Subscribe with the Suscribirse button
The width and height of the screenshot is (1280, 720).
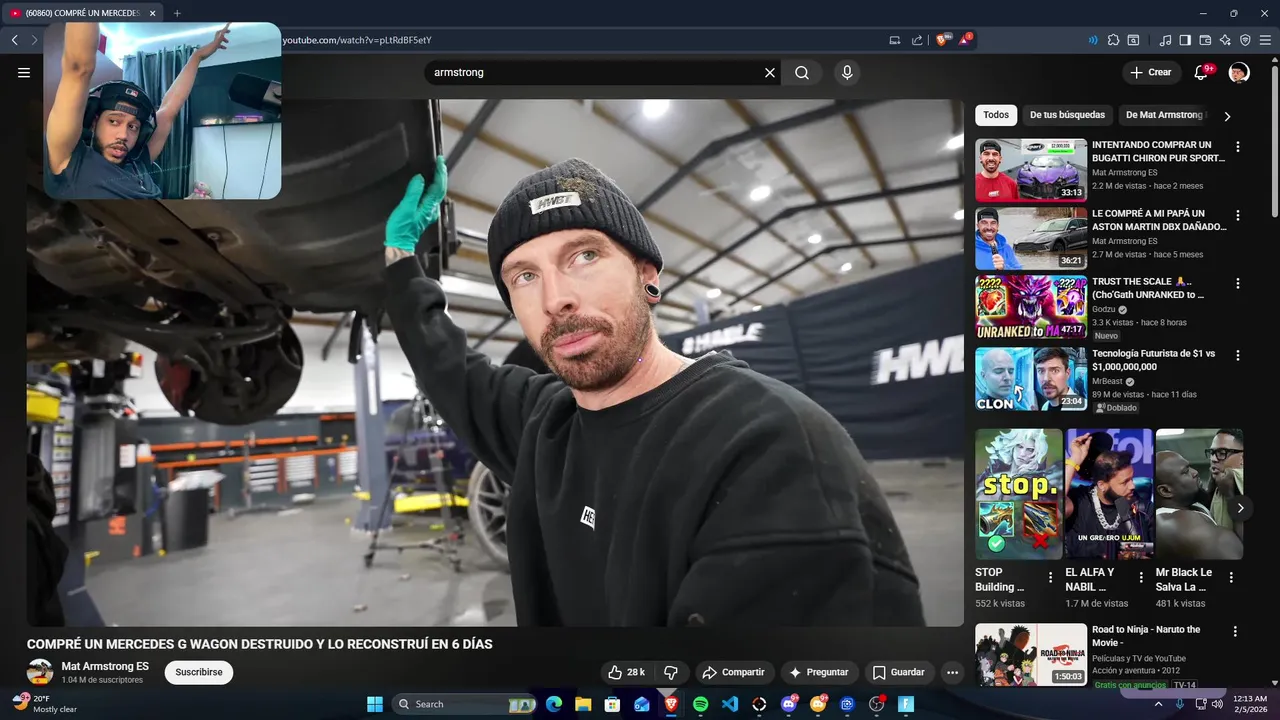tap(199, 672)
